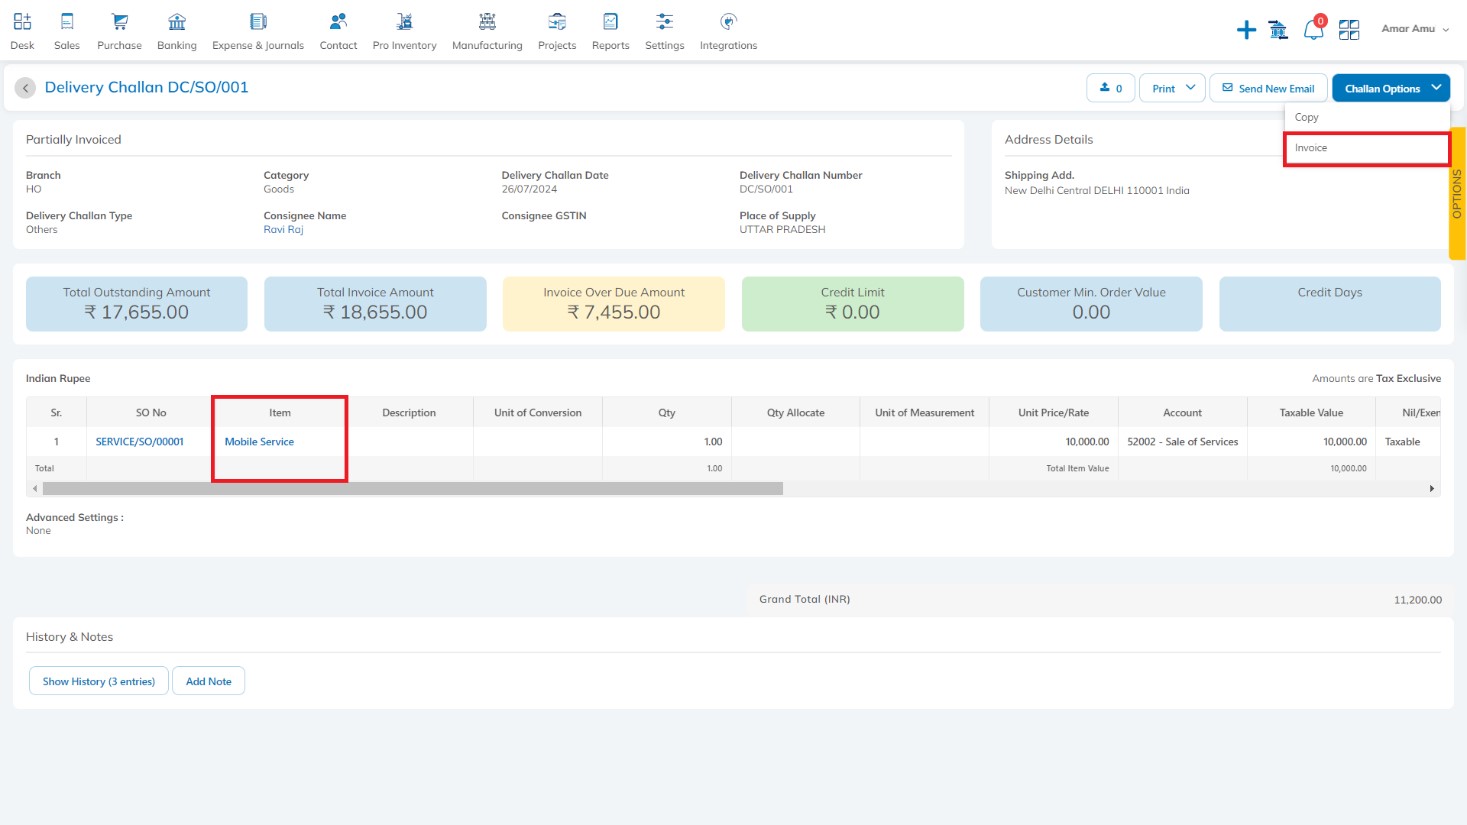The width and height of the screenshot is (1467, 825).
Task: Click the History & Notes heading
Action: 70,637
